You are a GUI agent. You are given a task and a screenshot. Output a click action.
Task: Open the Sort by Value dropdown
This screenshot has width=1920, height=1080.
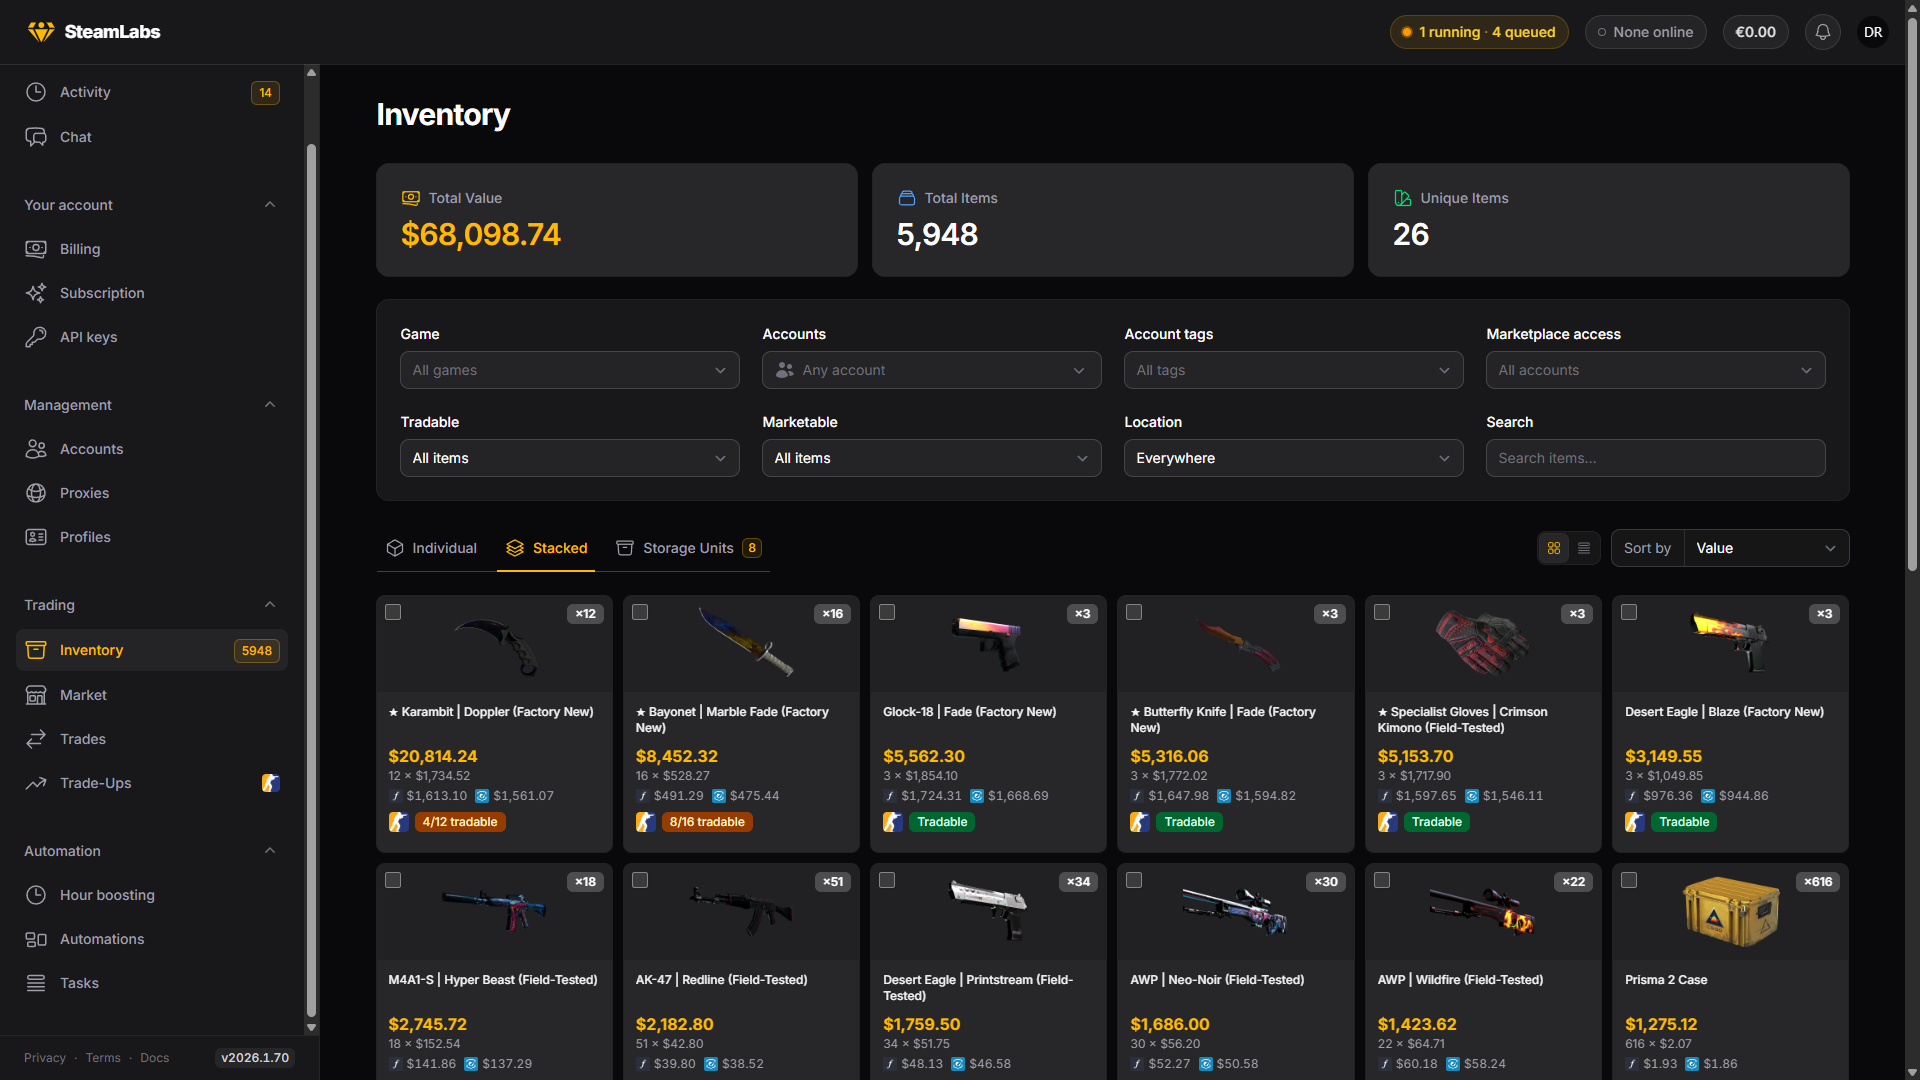click(x=1766, y=548)
